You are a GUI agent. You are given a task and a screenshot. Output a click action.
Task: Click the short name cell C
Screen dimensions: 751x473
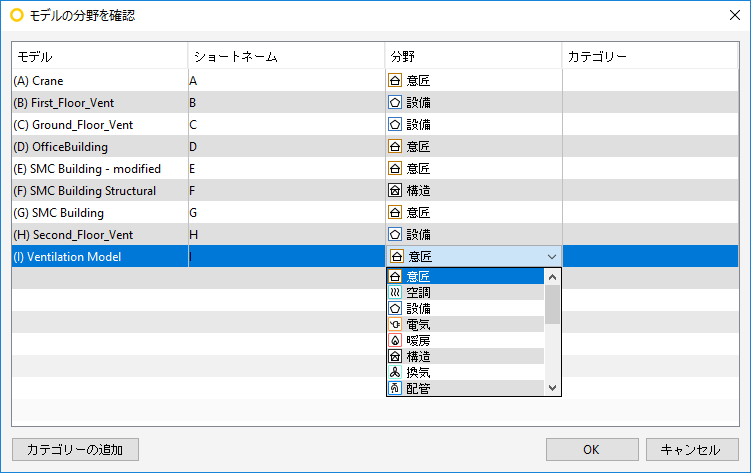(x=286, y=124)
